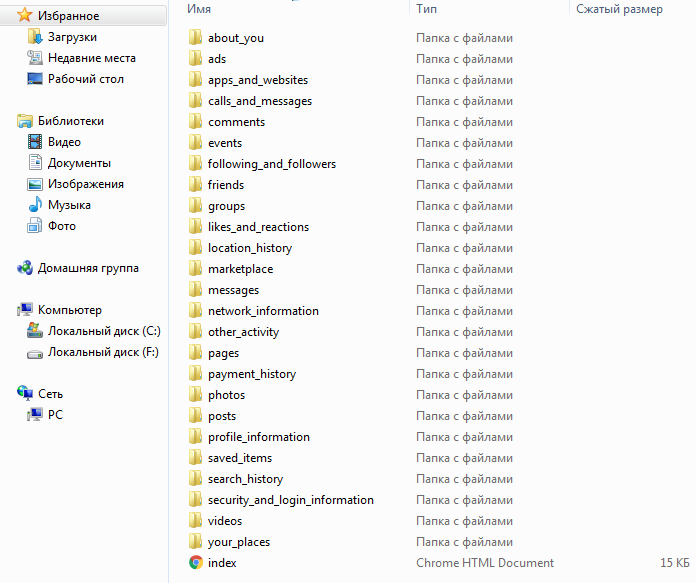Screen dimensions: 696x583
Task: Sort by the Имя column header
Action: [199, 9]
